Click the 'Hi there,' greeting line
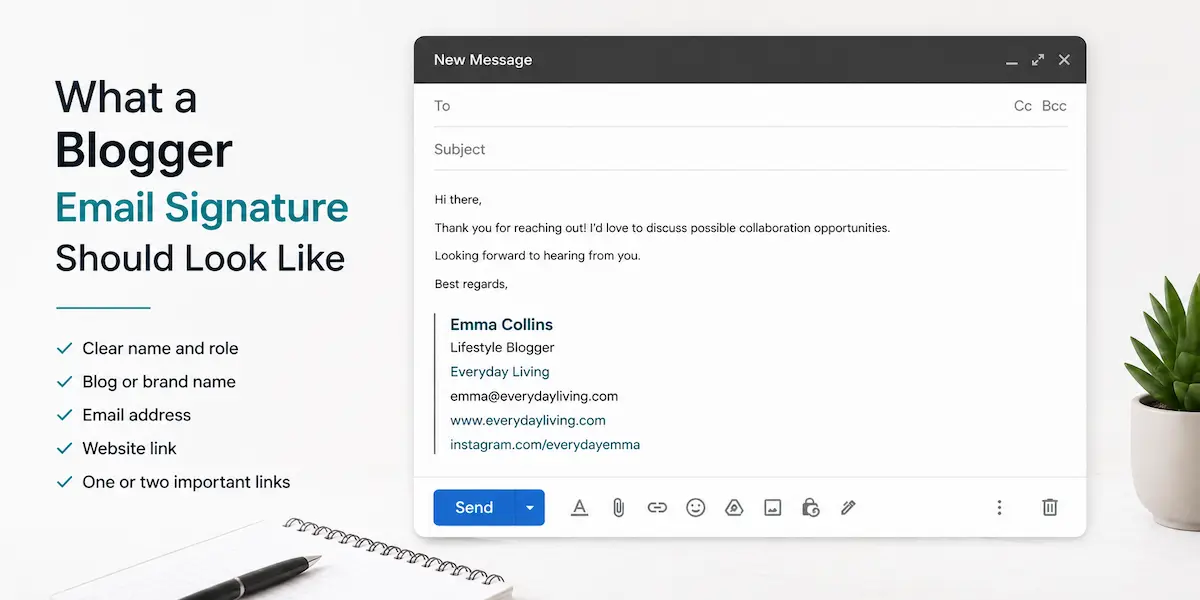 click(x=458, y=200)
